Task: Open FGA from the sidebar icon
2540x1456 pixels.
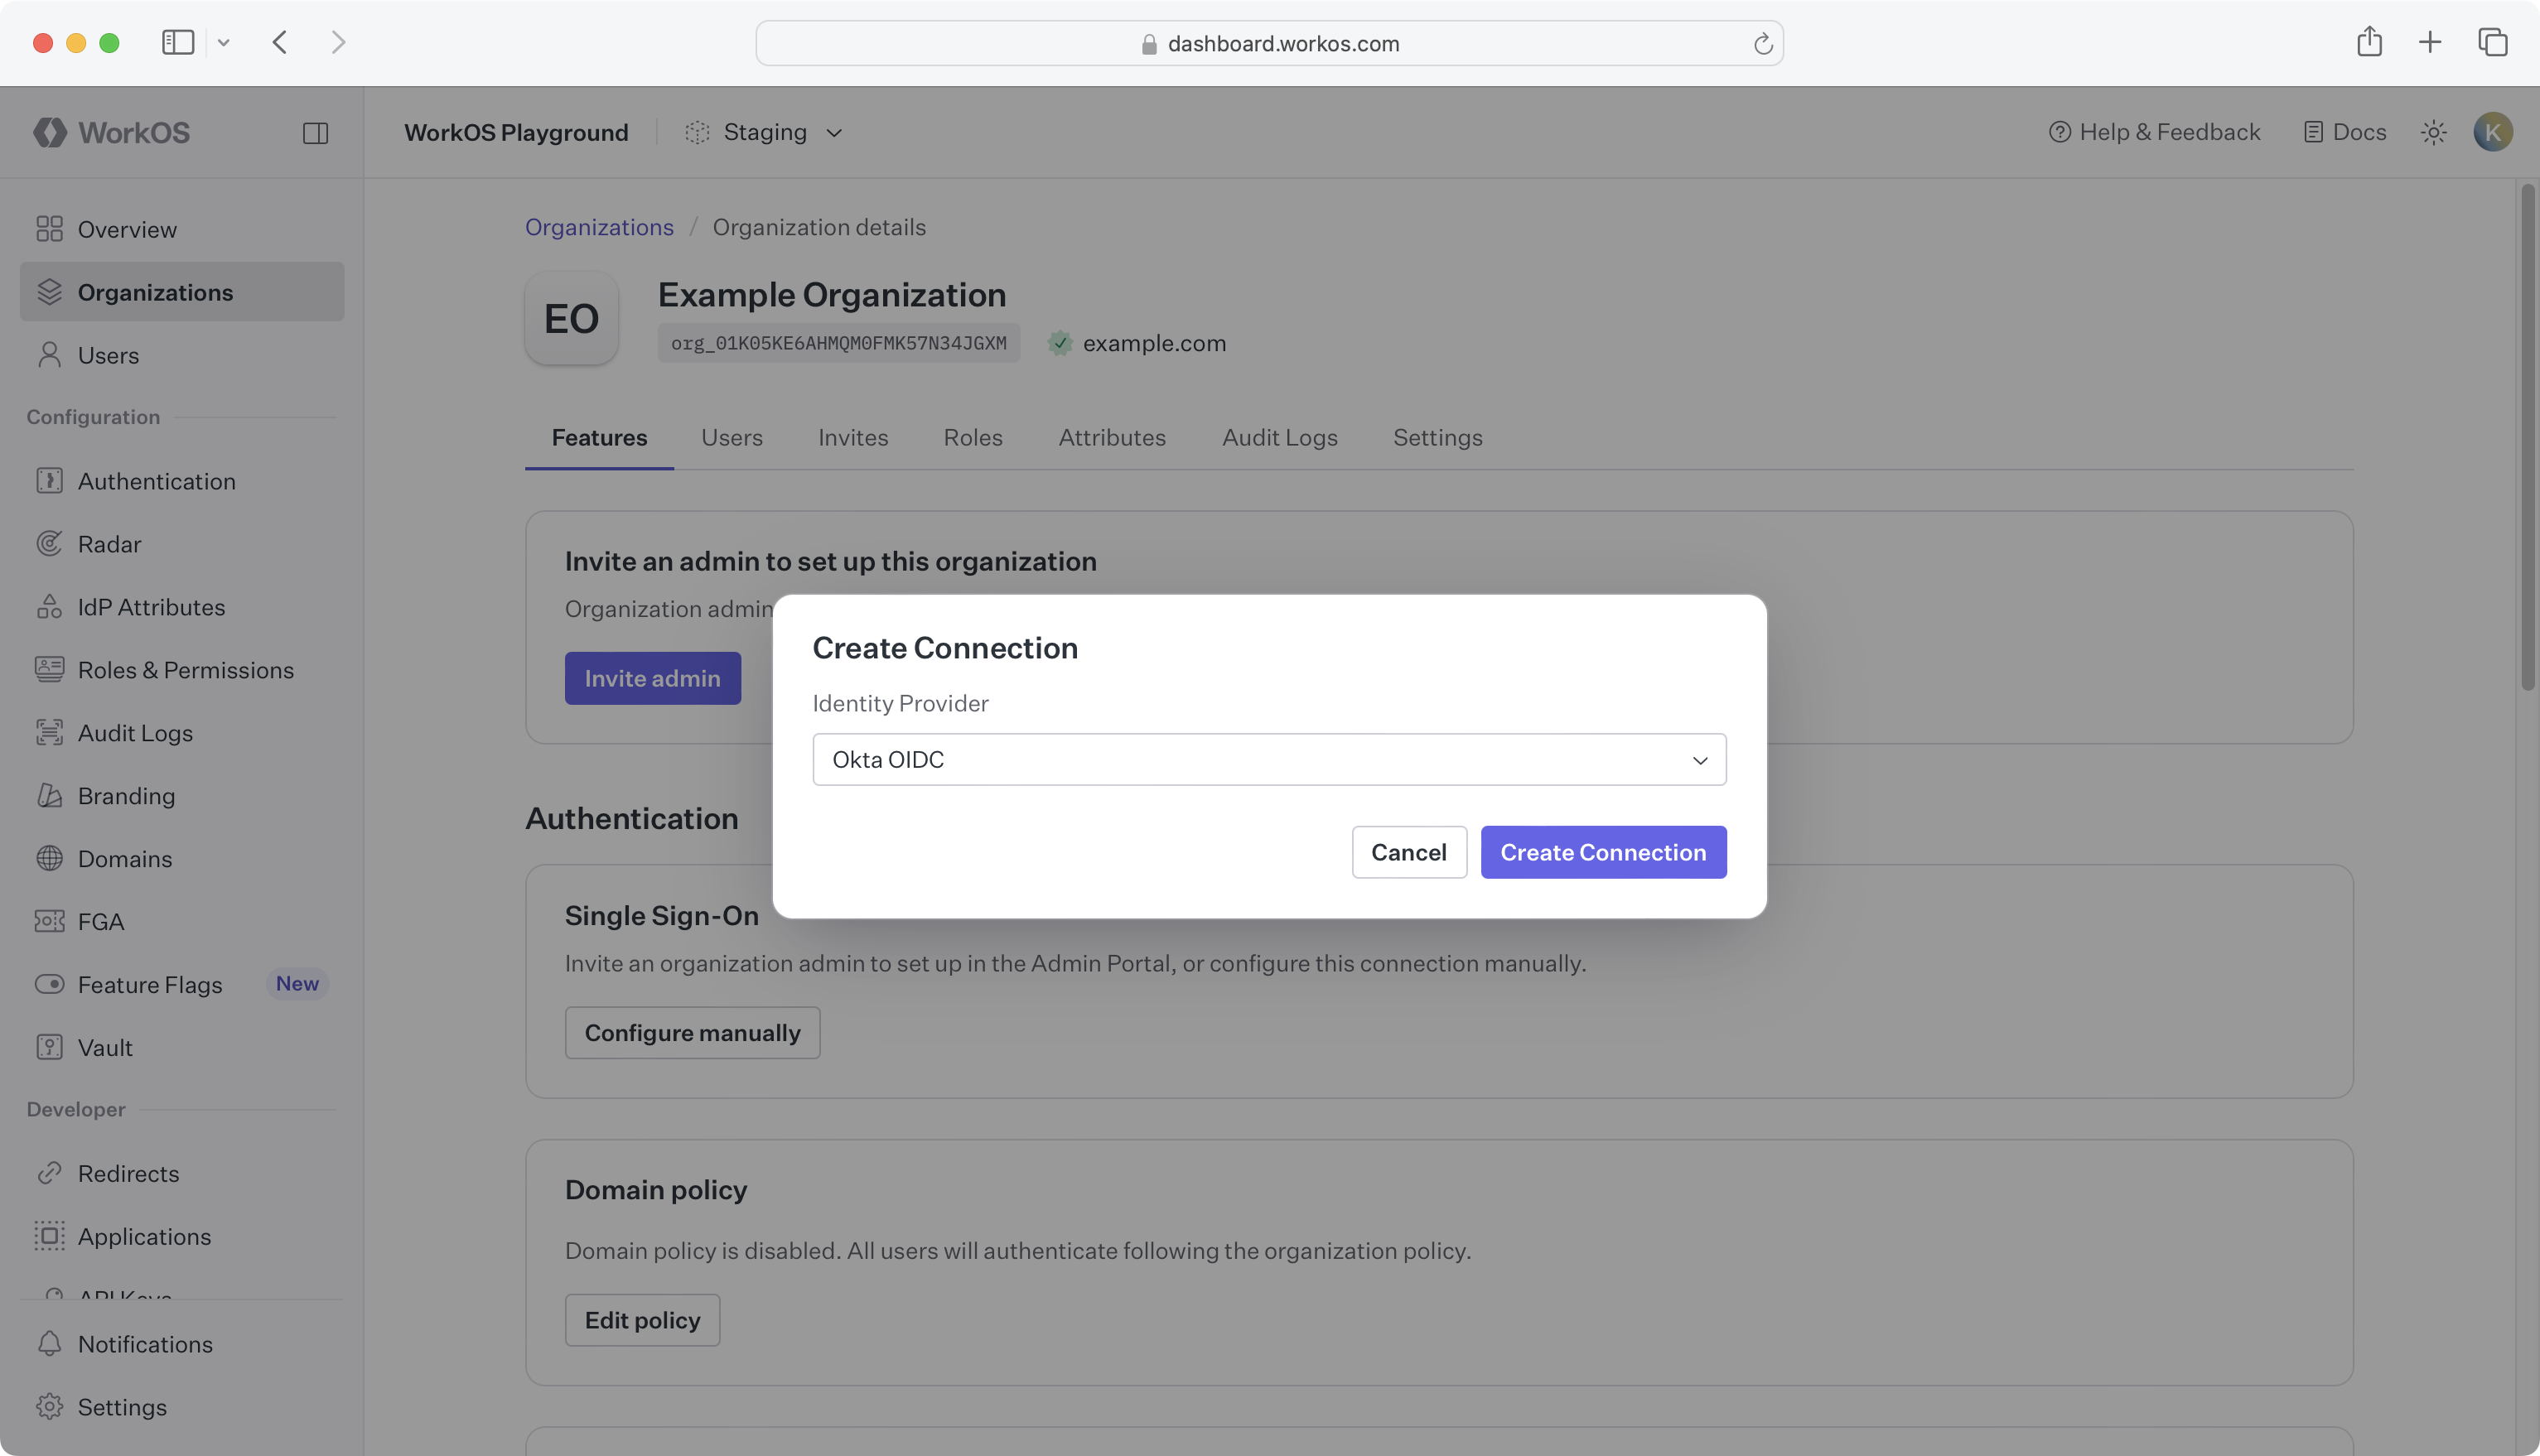Action: (x=51, y=921)
